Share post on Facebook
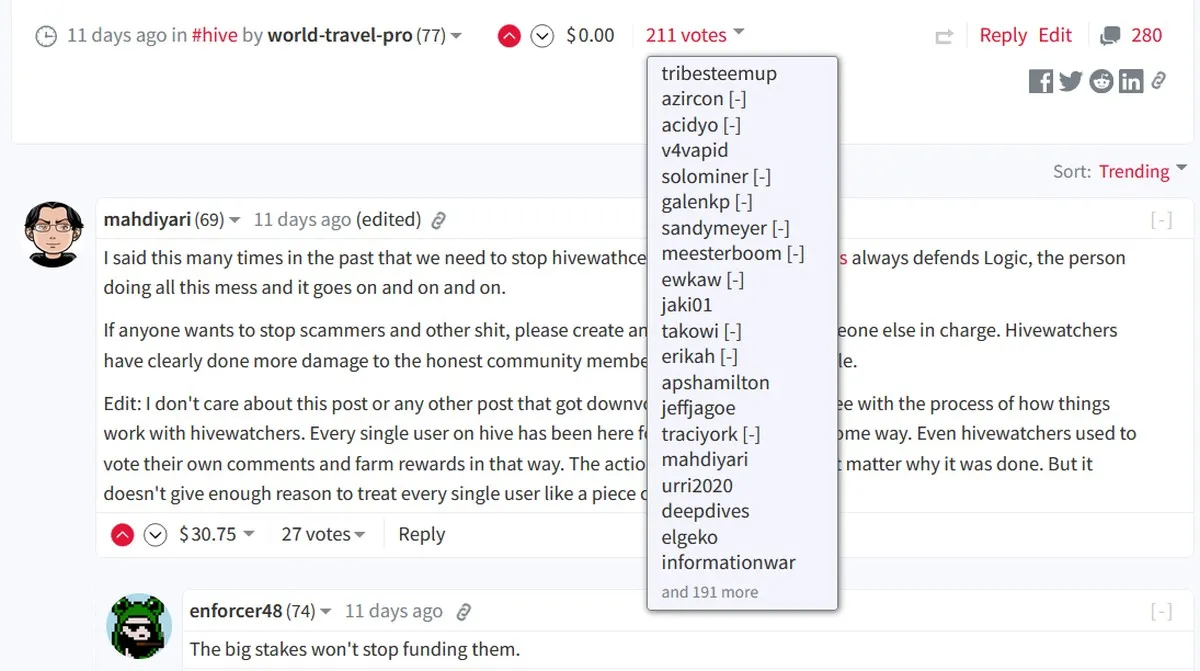This screenshot has height=671, width=1200. point(1041,82)
